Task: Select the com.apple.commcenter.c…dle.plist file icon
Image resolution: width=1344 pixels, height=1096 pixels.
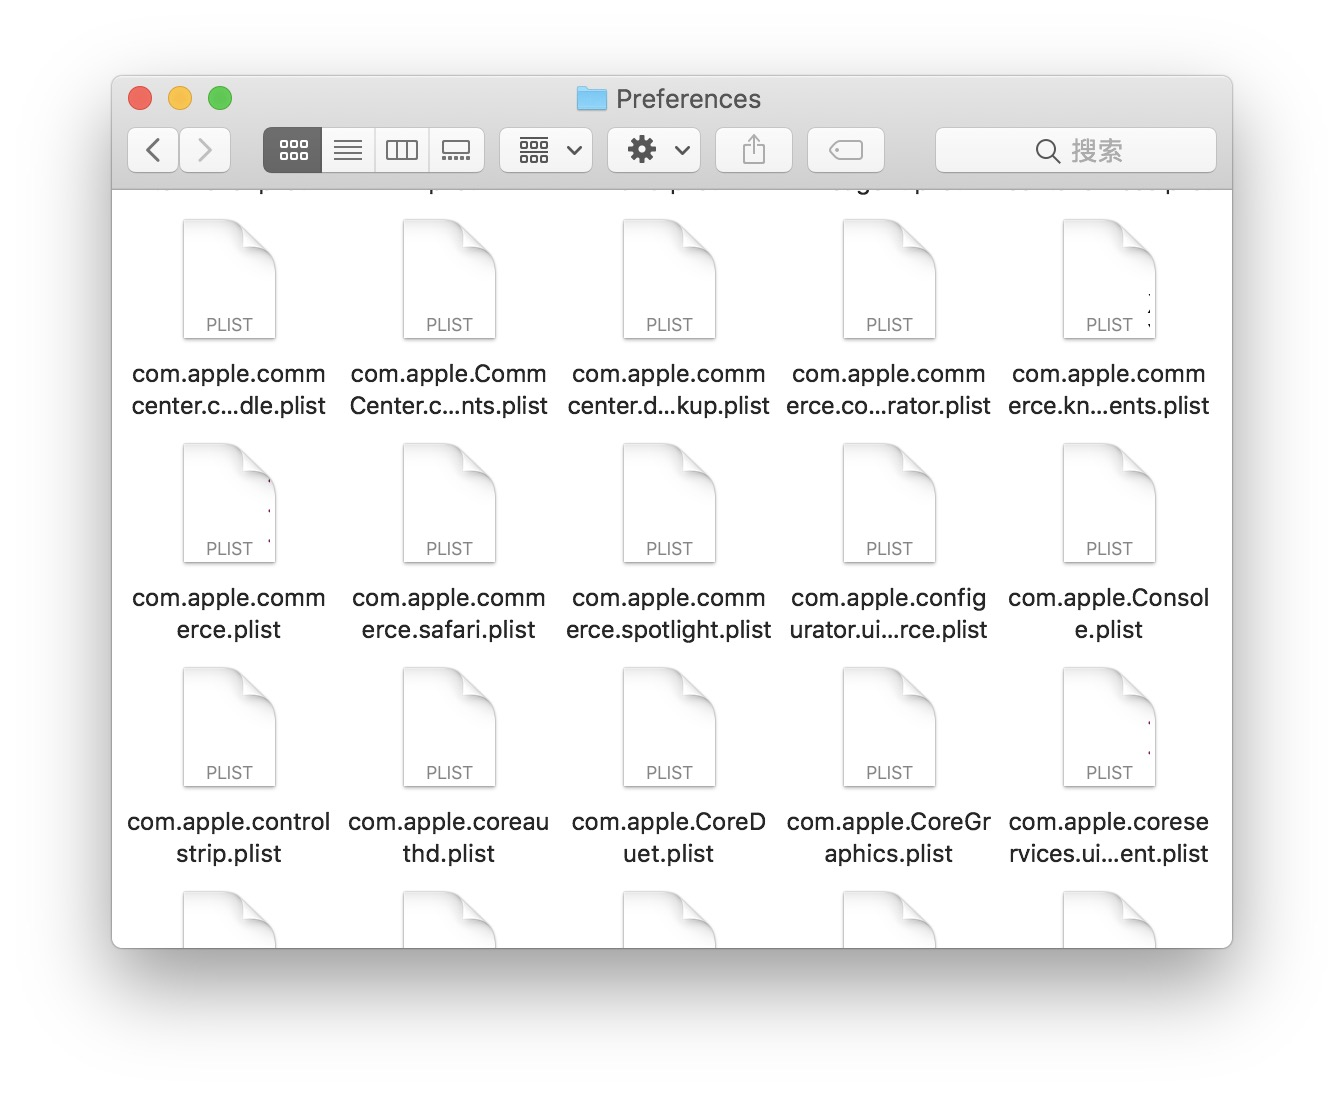Action: [x=229, y=279]
